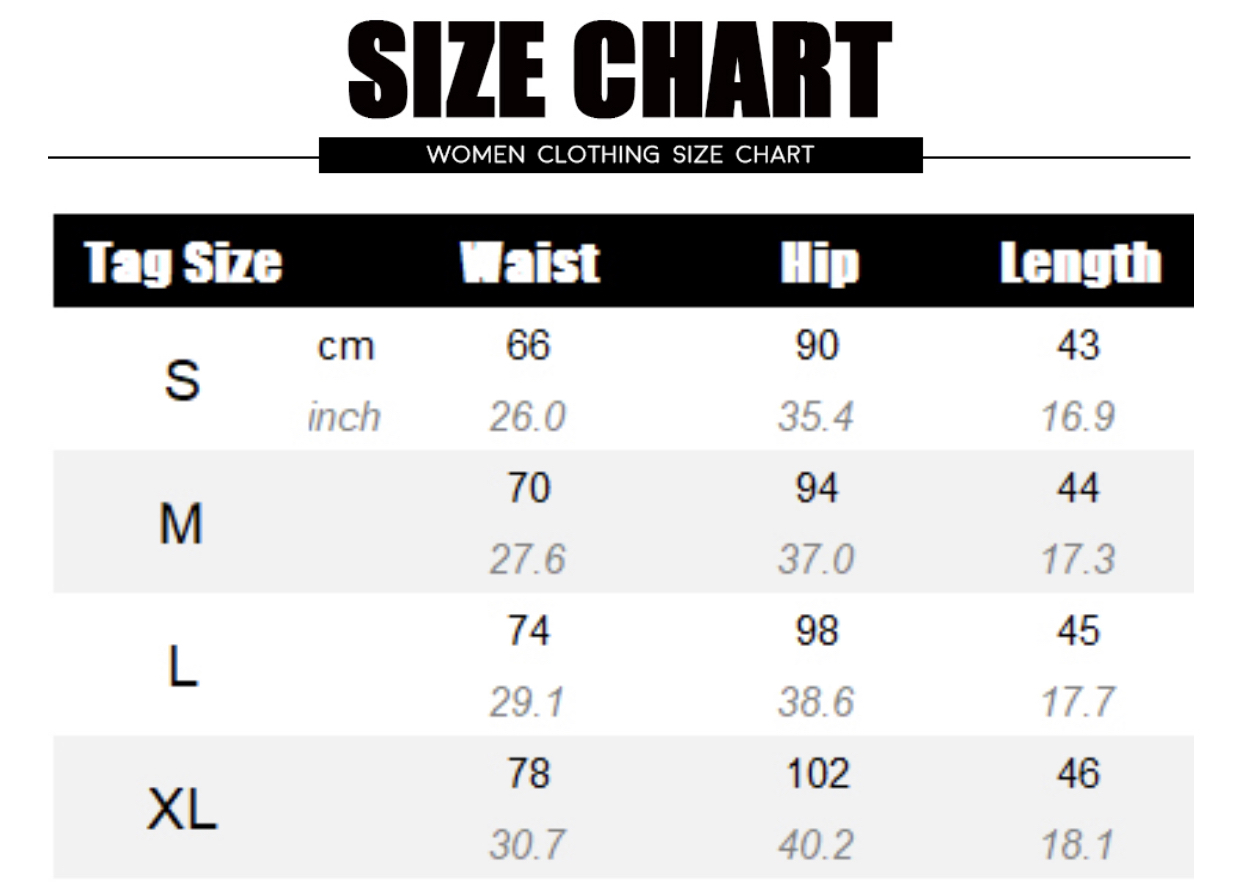Image resolution: width=1242 pixels, height=882 pixels.
Task: Select the M size label
Action: [x=181, y=523]
